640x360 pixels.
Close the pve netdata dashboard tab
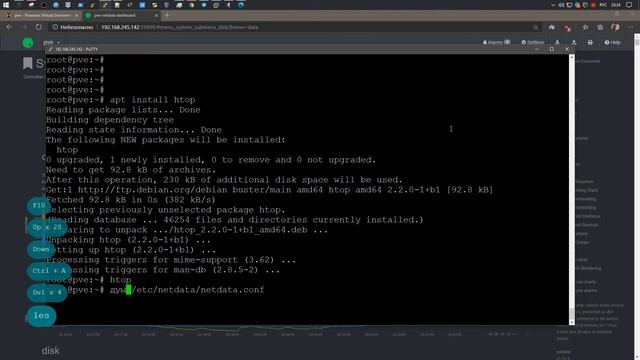click(156, 16)
